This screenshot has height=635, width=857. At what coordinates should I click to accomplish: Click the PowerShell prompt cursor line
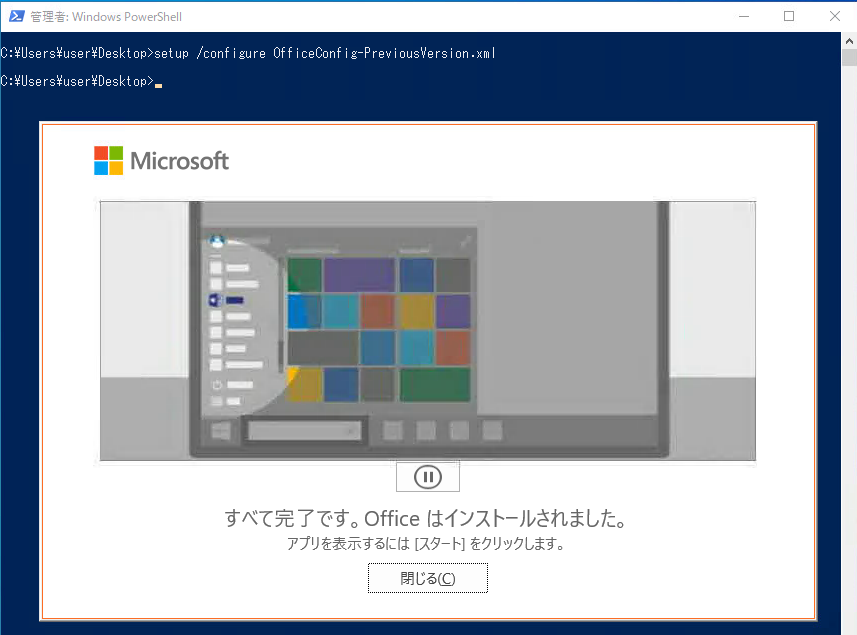coord(82,81)
